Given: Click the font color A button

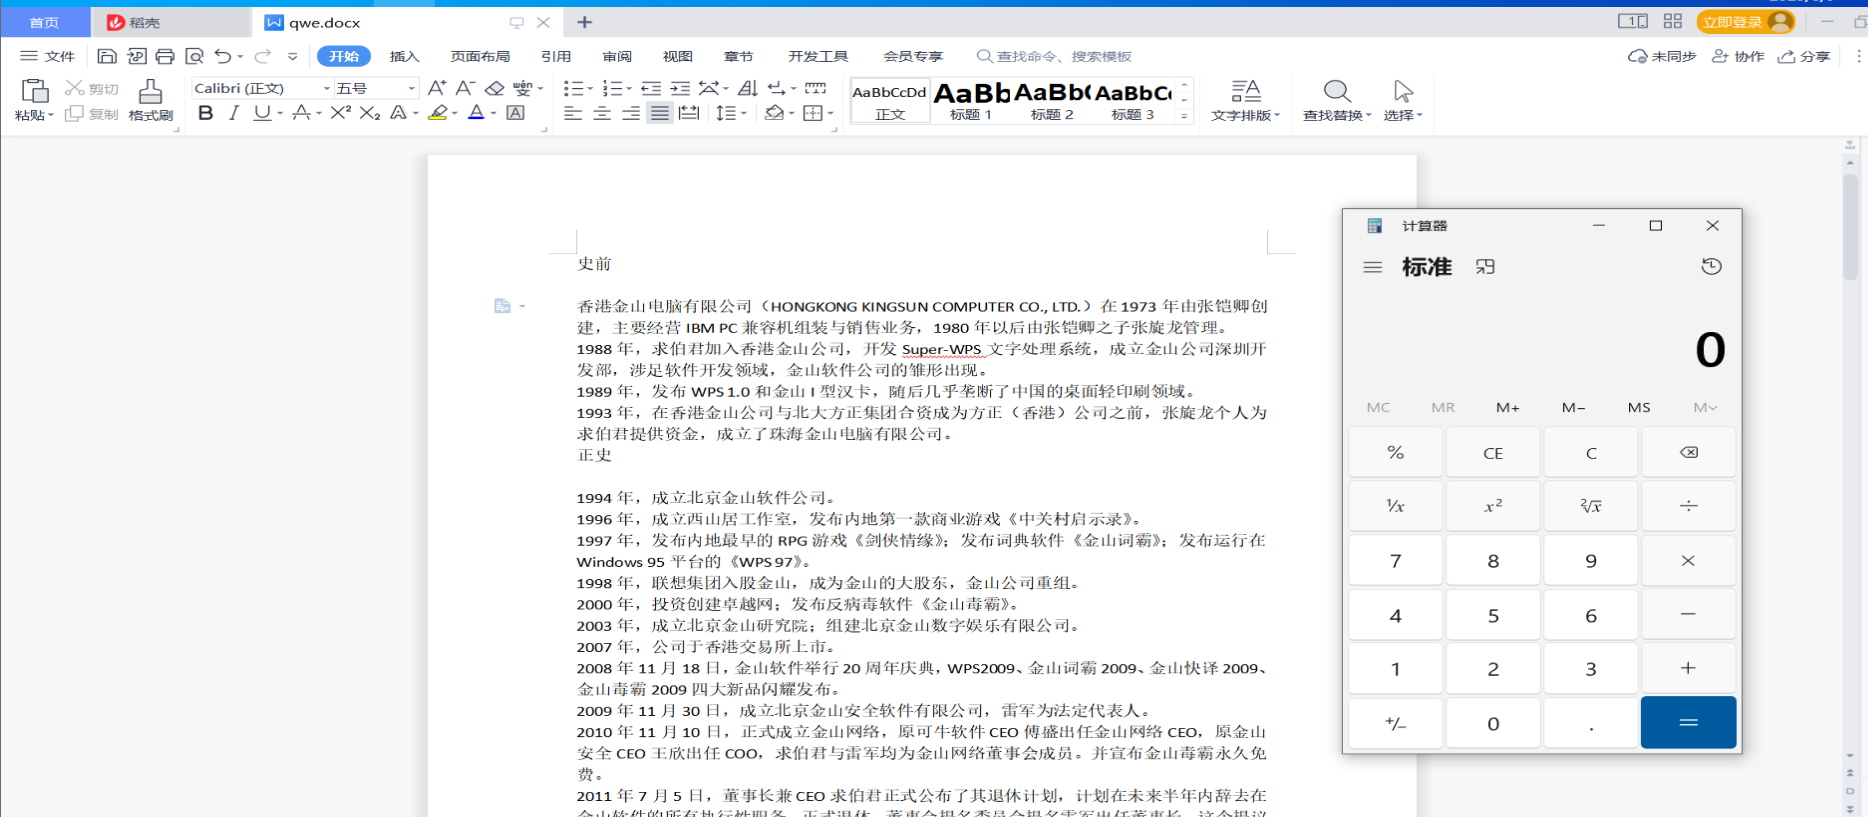Looking at the screenshot, I should pos(476,113).
